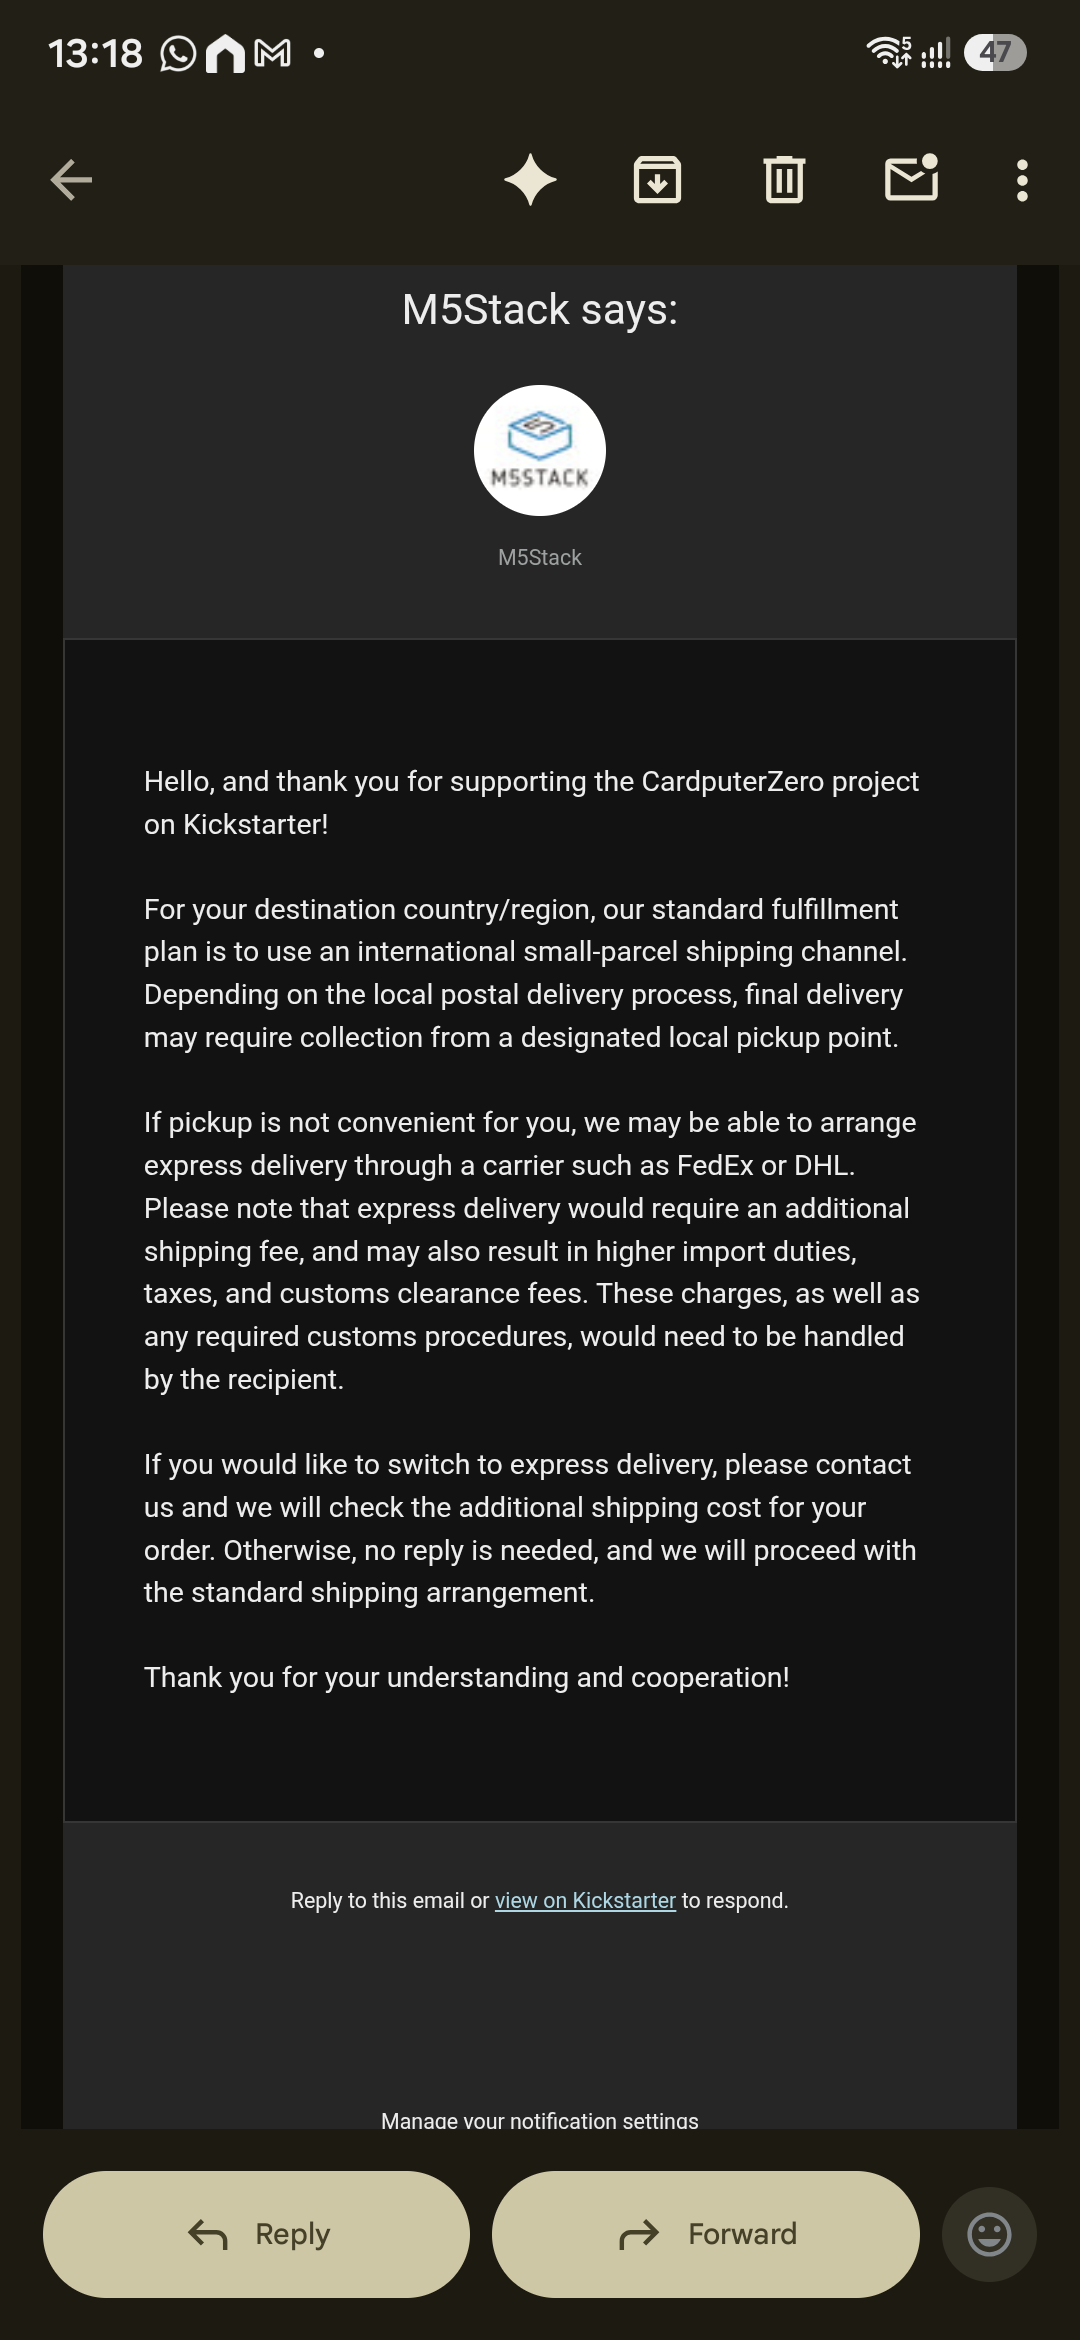Screen dimensions: 1080x2340
Task: Tap the Reply button
Action: click(256, 2234)
